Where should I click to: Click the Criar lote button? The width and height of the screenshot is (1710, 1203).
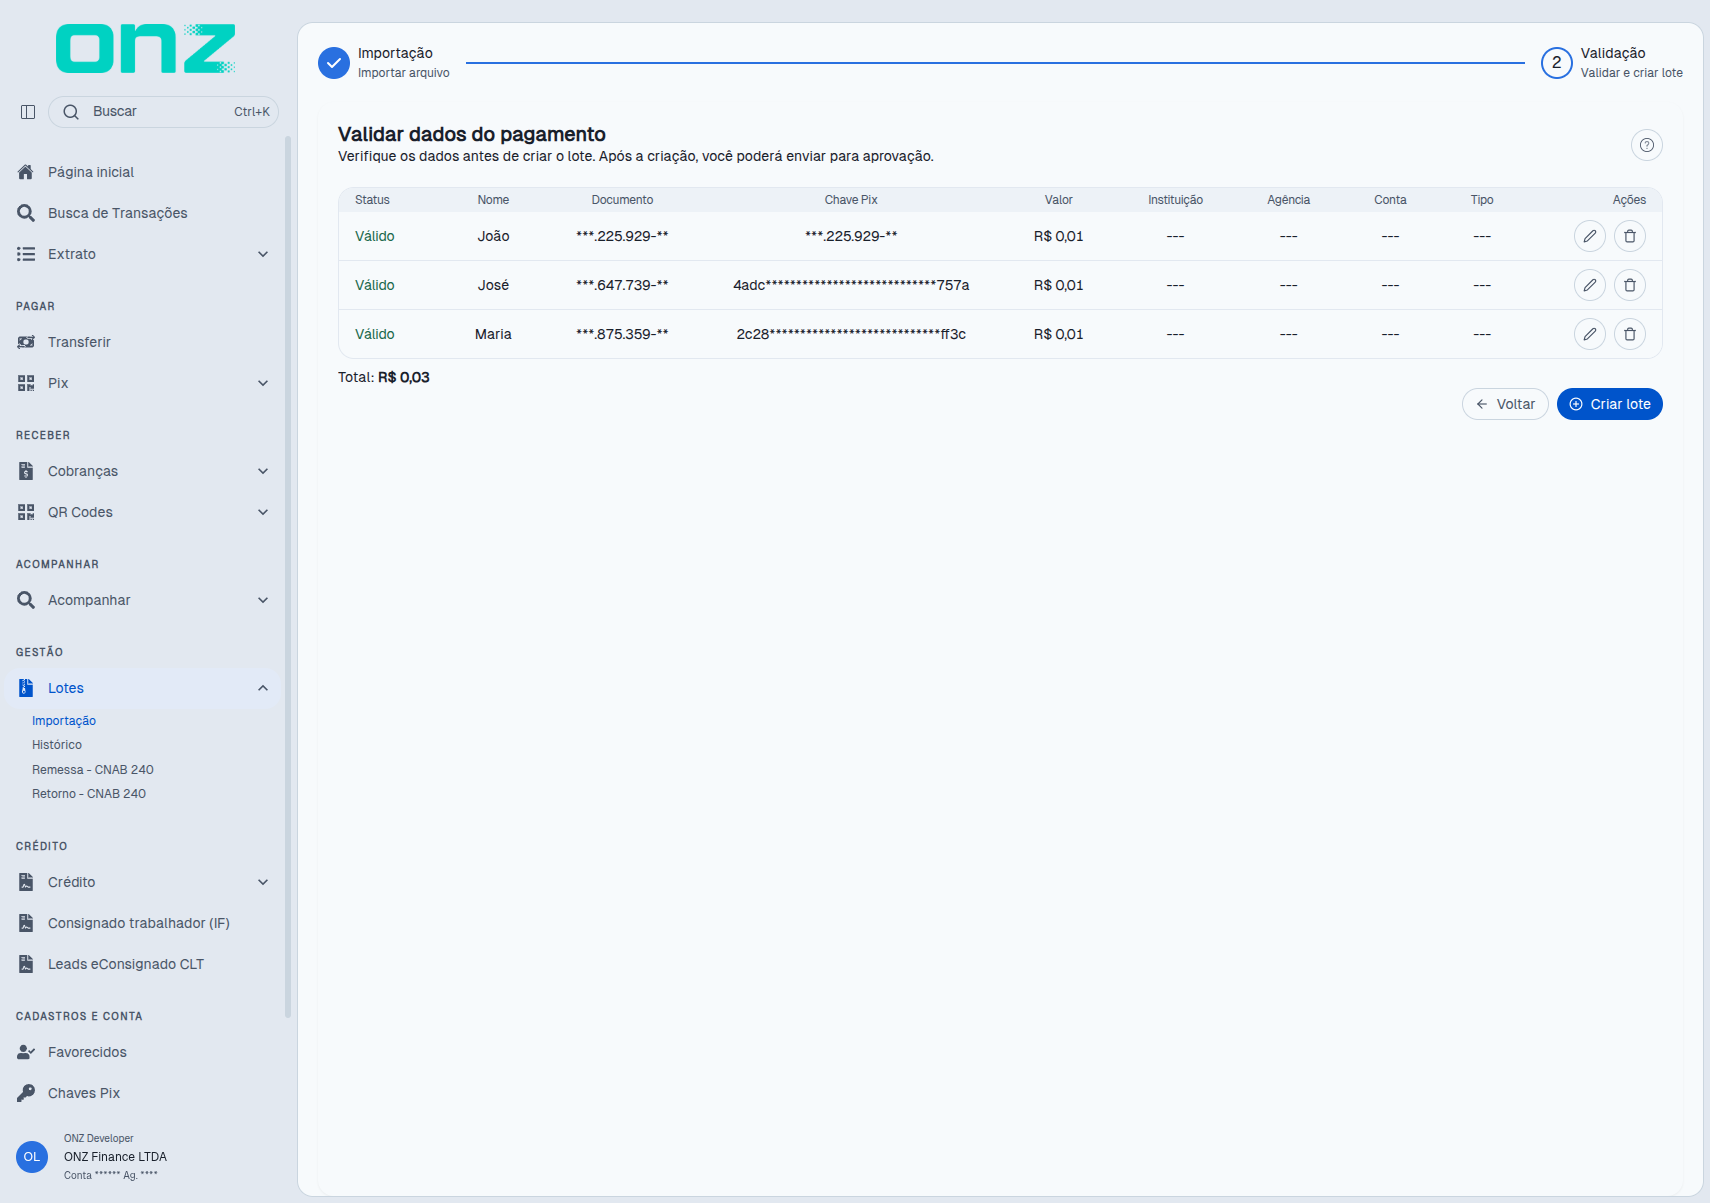1610,404
